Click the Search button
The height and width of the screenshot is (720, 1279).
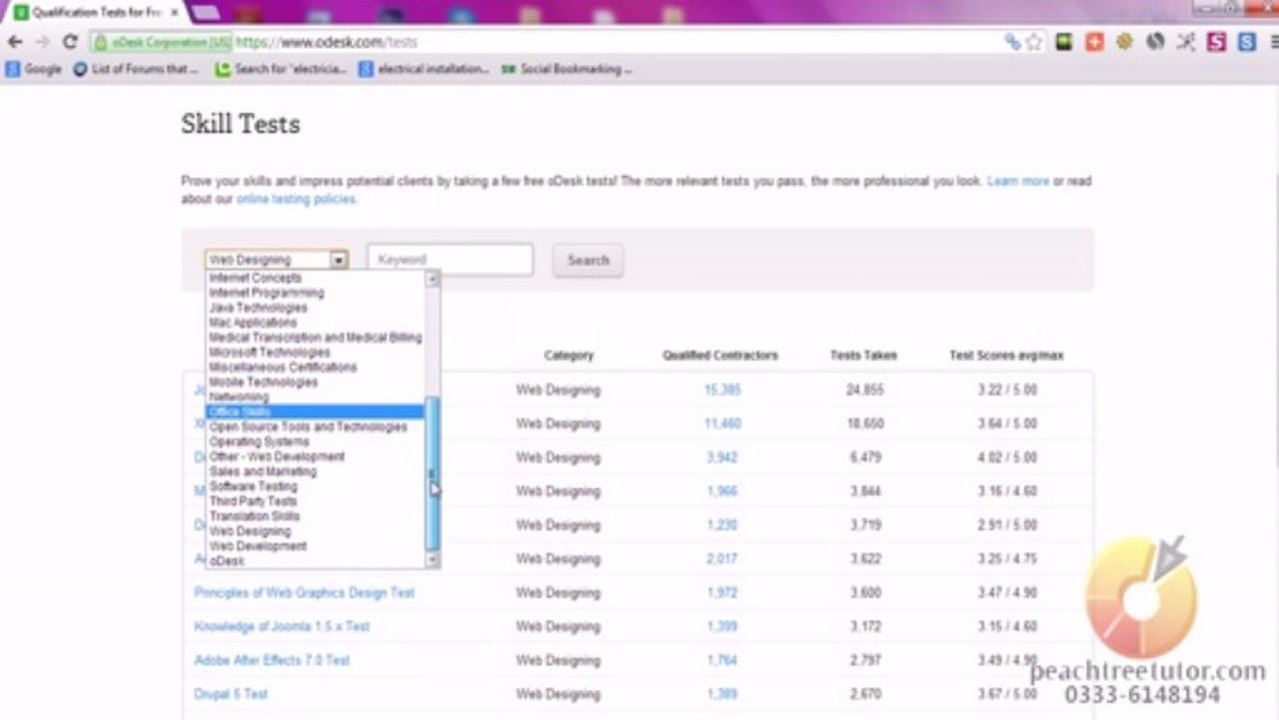588,260
